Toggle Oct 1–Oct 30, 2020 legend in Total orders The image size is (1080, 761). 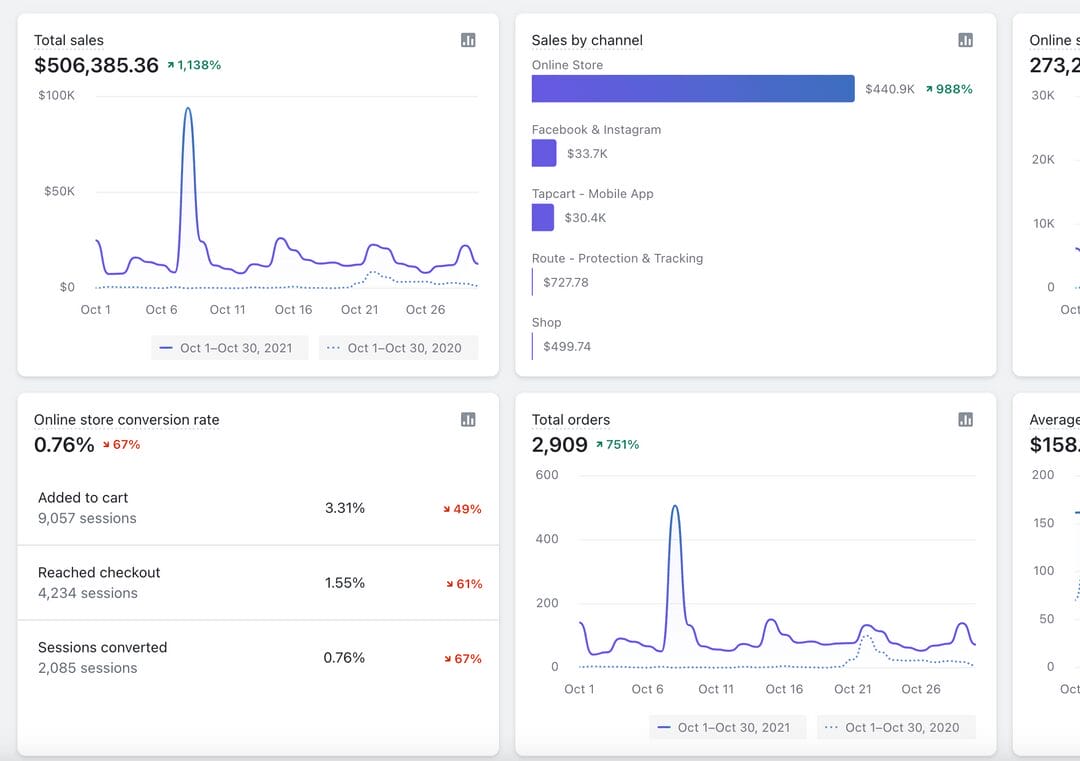point(895,727)
